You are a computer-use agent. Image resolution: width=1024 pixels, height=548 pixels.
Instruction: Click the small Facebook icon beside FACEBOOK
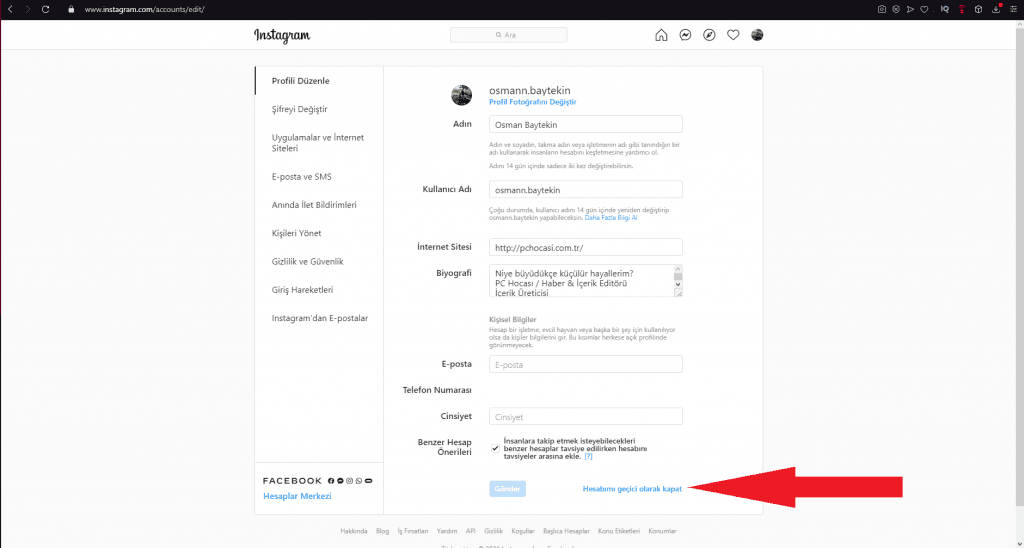pos(331,481)
